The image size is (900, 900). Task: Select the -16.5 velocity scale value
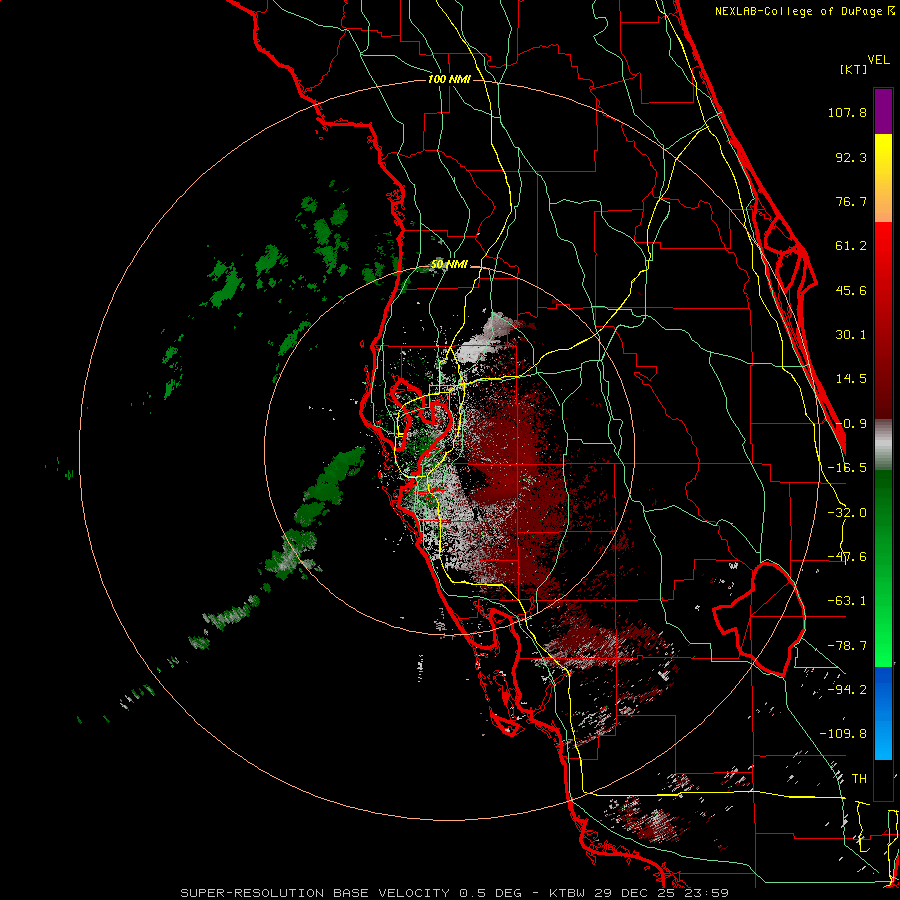(847, 468)
